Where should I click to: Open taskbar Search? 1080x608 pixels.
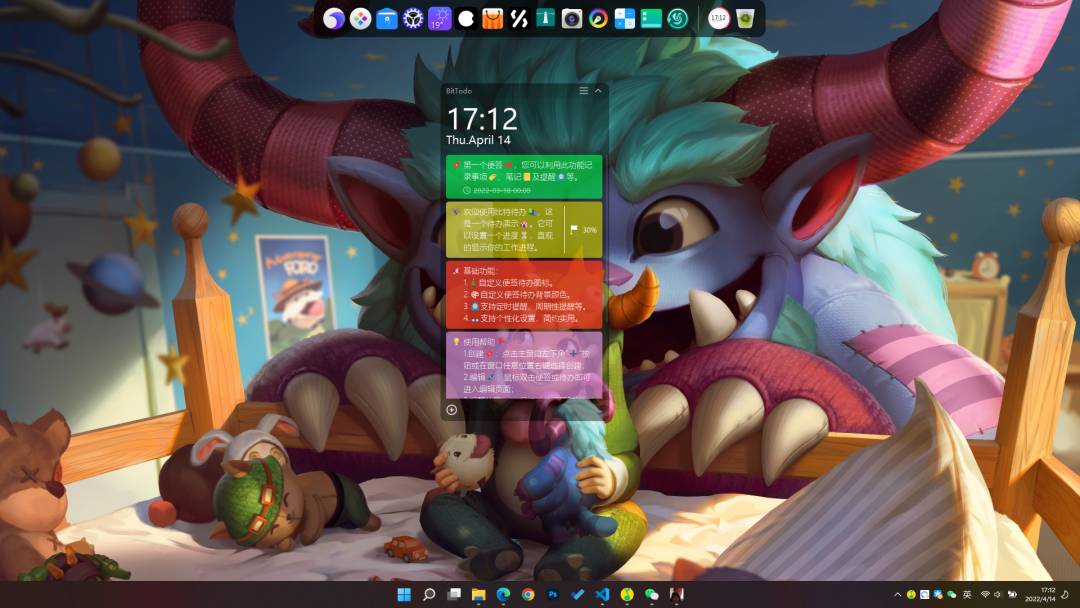[x=429, y=594]
